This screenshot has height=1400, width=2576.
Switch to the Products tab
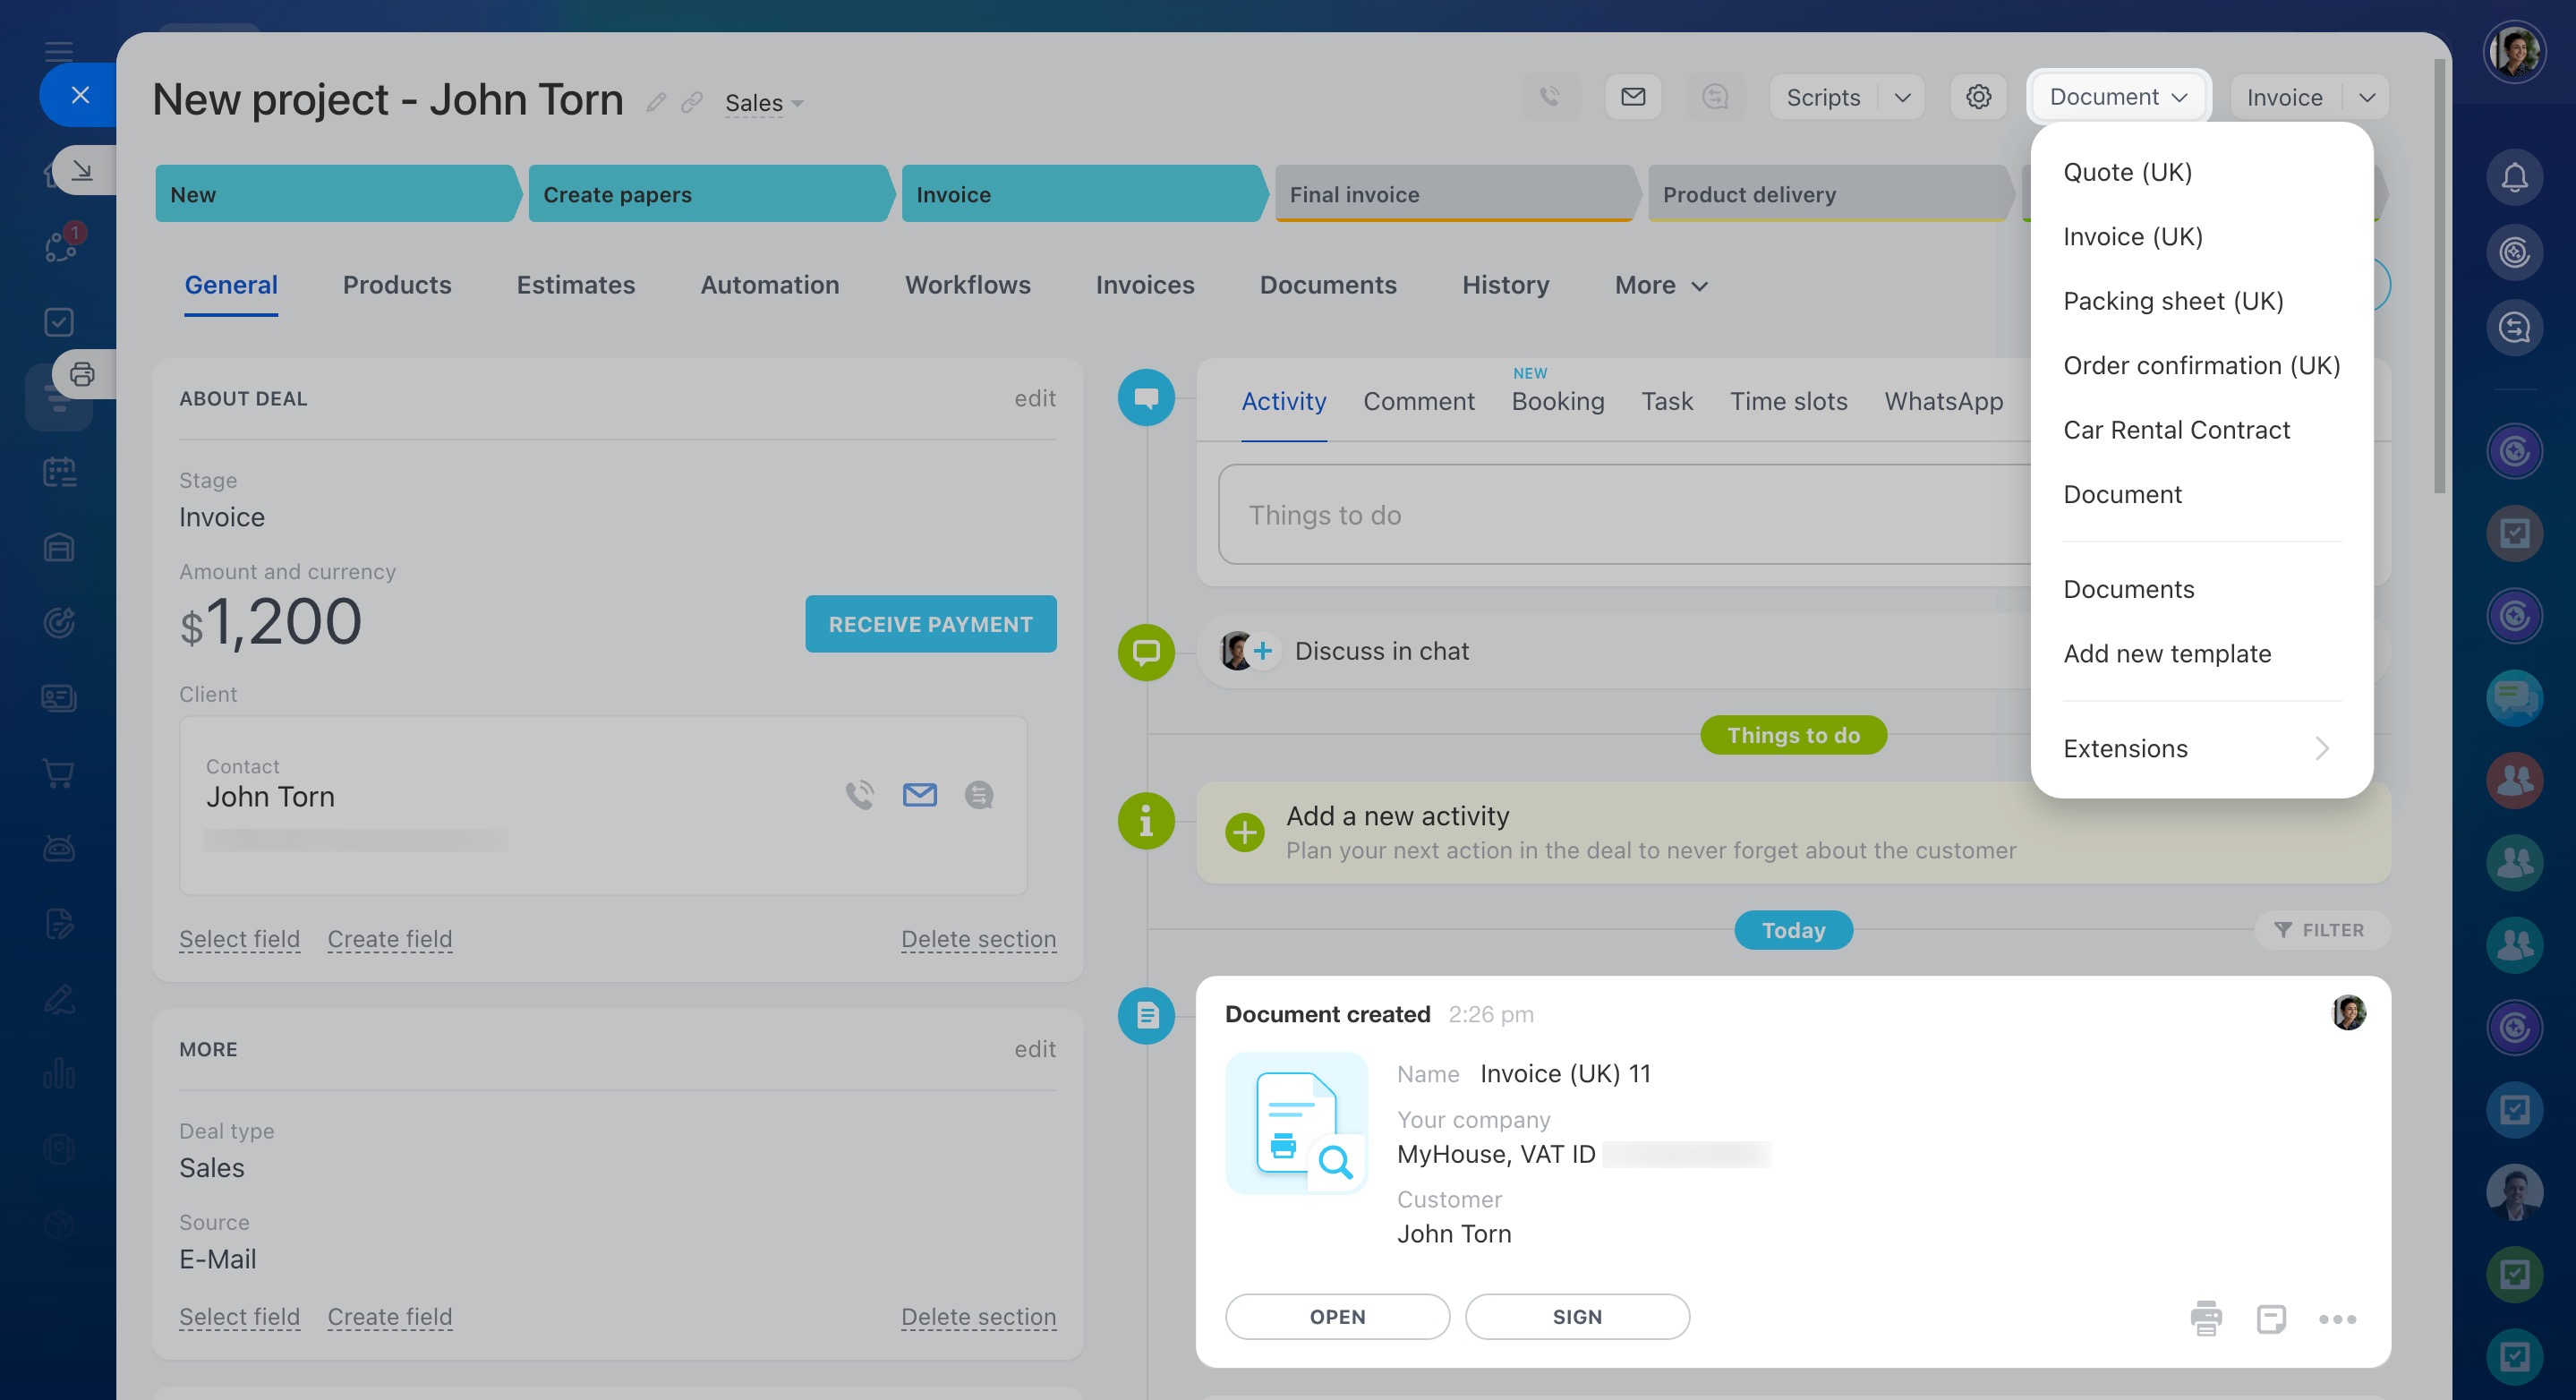pos(397,285)
